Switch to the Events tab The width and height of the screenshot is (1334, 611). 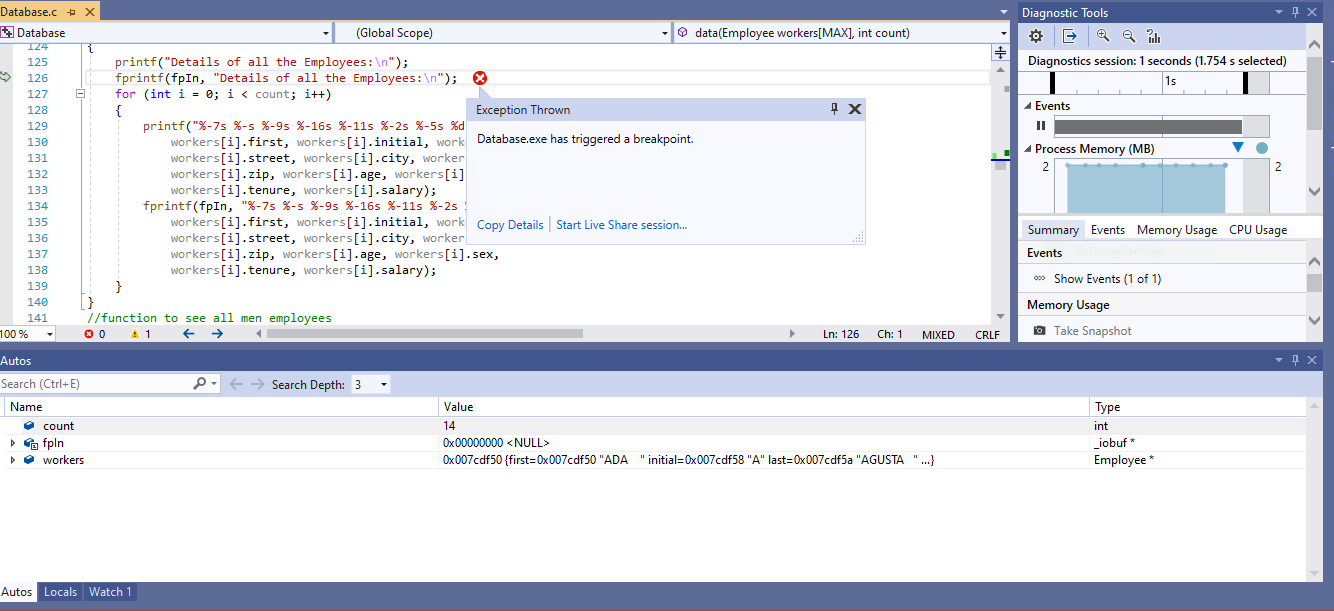pos(1107,230)
